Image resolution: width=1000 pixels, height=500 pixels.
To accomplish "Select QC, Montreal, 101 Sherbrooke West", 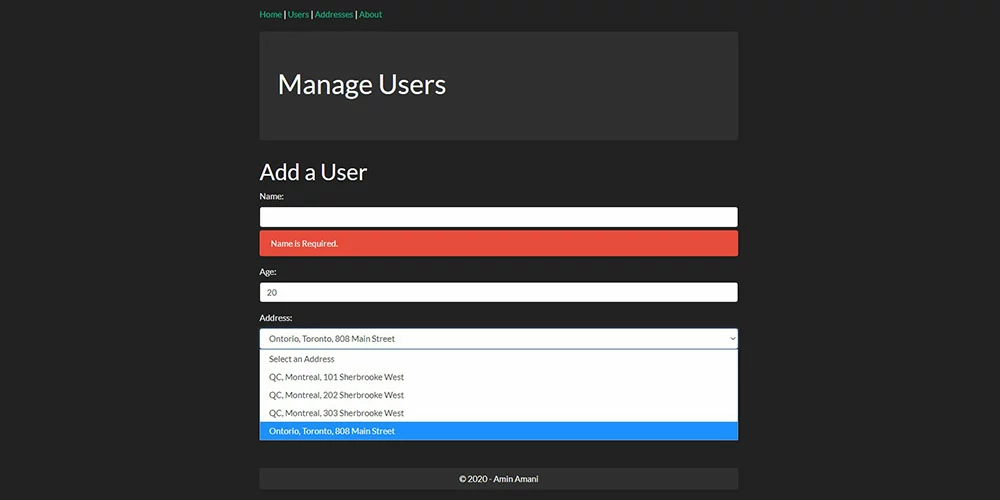I will coord(499,377).
